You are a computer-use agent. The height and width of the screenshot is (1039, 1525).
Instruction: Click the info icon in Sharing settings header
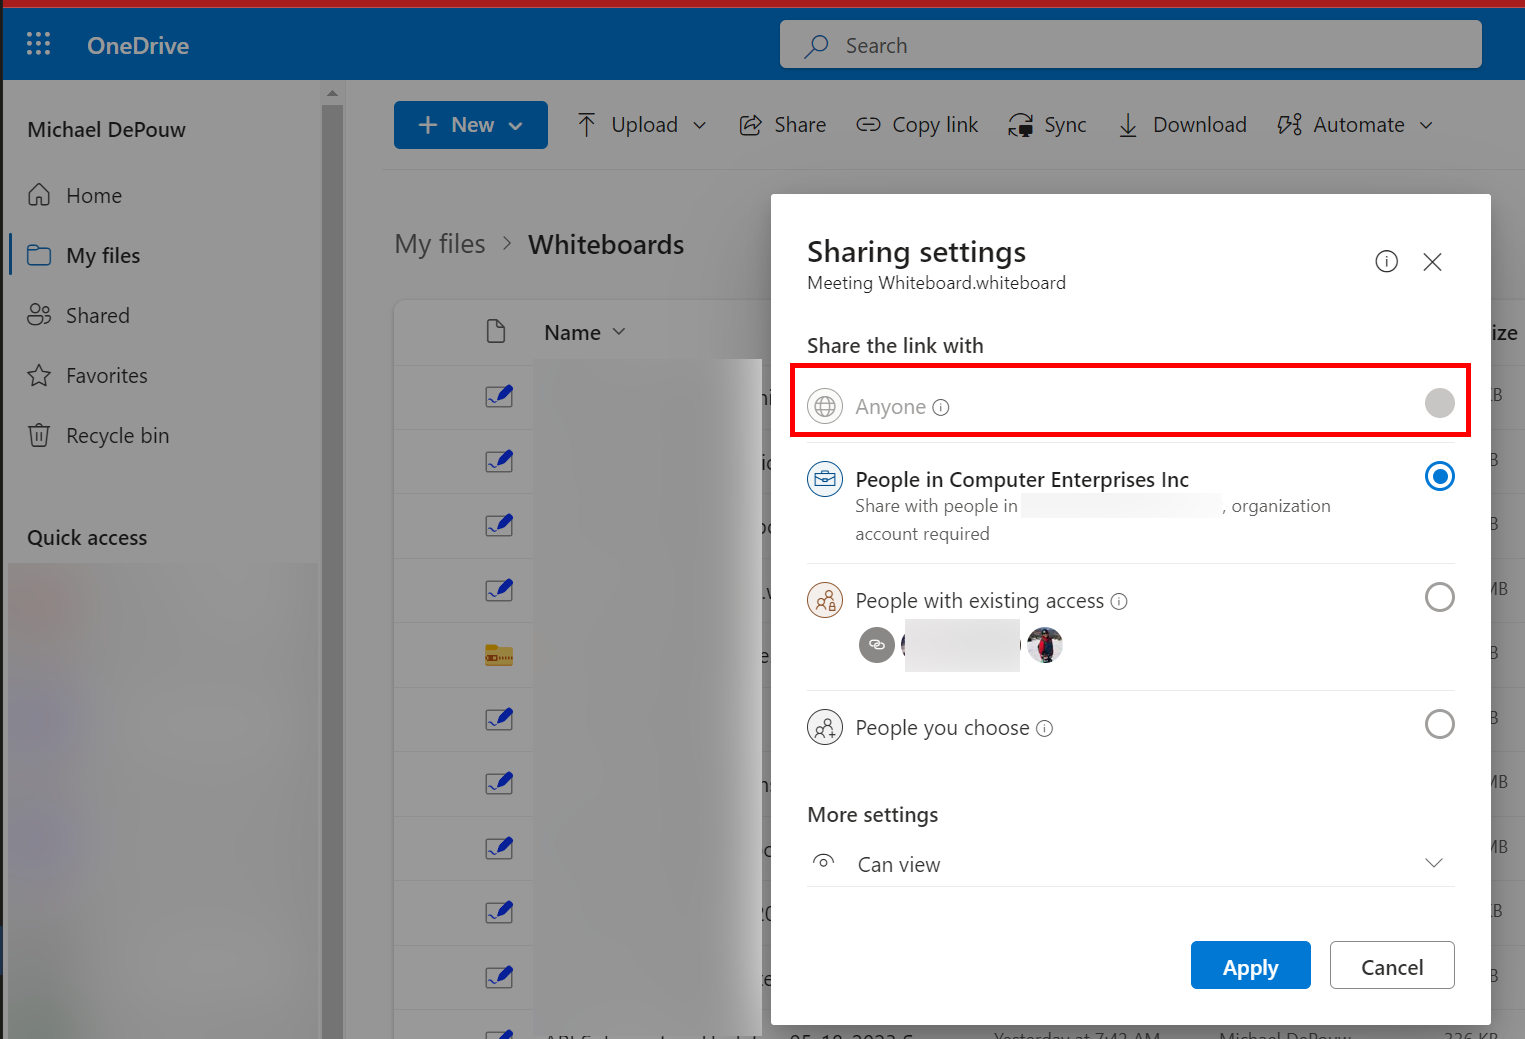[1386, 261]
